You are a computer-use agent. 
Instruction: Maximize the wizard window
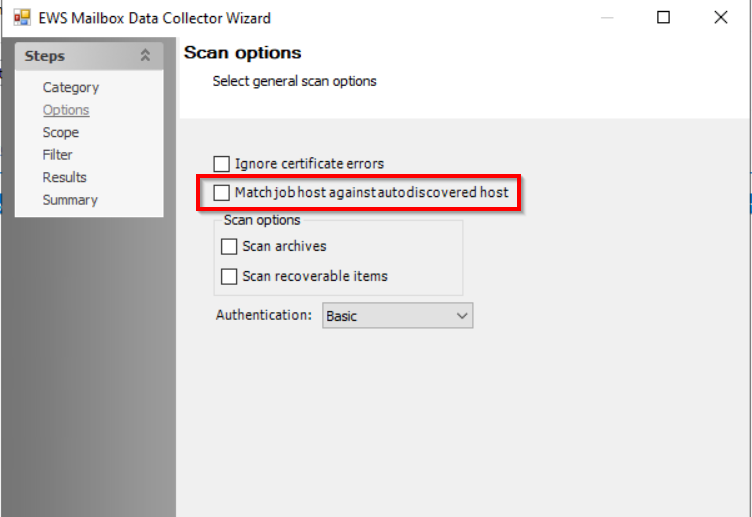[x=663, y=18]
